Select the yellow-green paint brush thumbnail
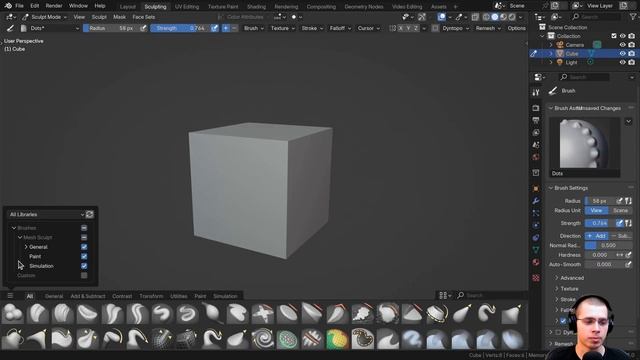The image size is (640, 360). coord(337,339)
